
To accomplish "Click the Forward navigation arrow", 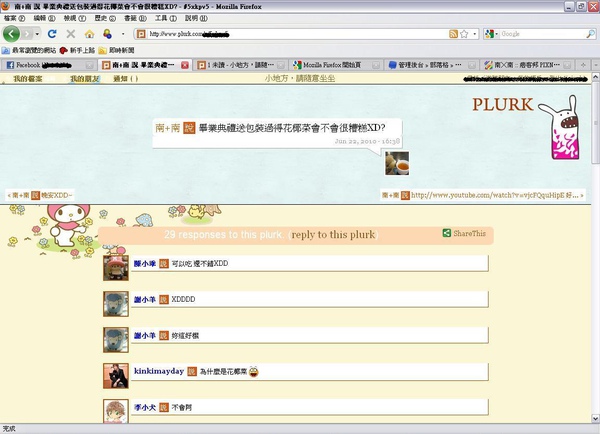I will [x=26, y=34].
